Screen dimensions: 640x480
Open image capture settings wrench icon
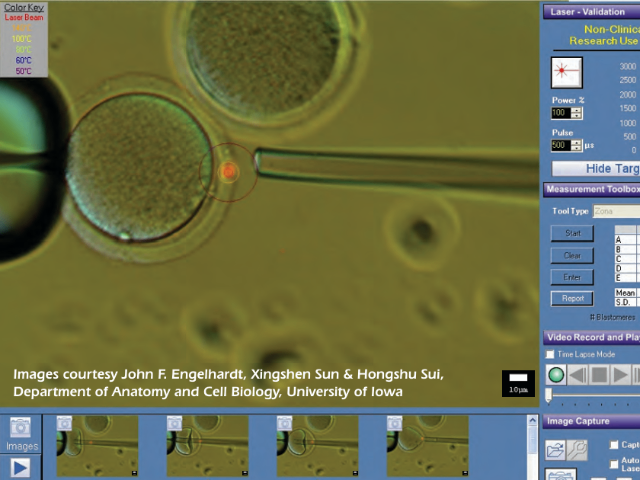(577, 450)
